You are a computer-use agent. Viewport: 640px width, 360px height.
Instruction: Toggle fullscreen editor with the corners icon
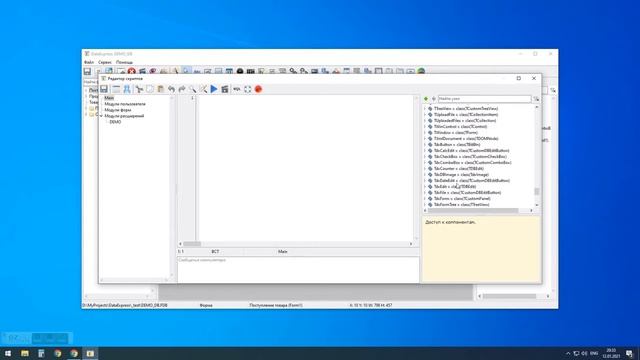coord(247,89)
